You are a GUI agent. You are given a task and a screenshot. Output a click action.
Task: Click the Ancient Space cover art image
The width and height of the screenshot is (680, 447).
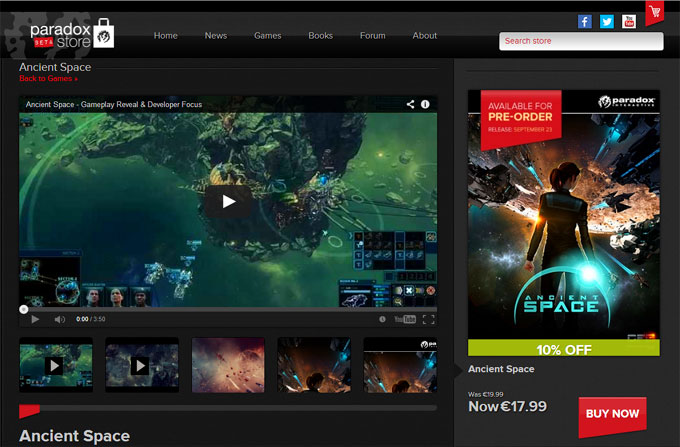coord(564,223)
